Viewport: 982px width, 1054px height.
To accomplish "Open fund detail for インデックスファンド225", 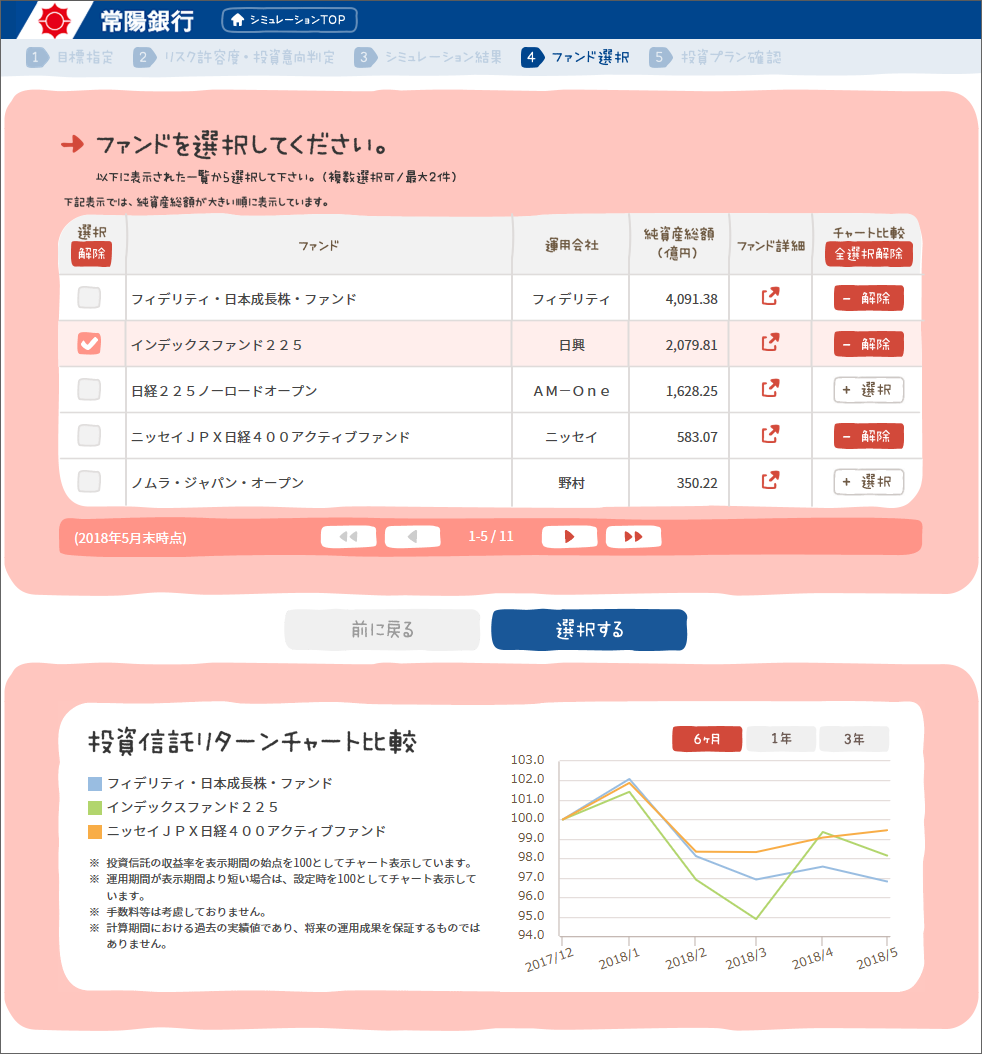I will click(770, 342).
